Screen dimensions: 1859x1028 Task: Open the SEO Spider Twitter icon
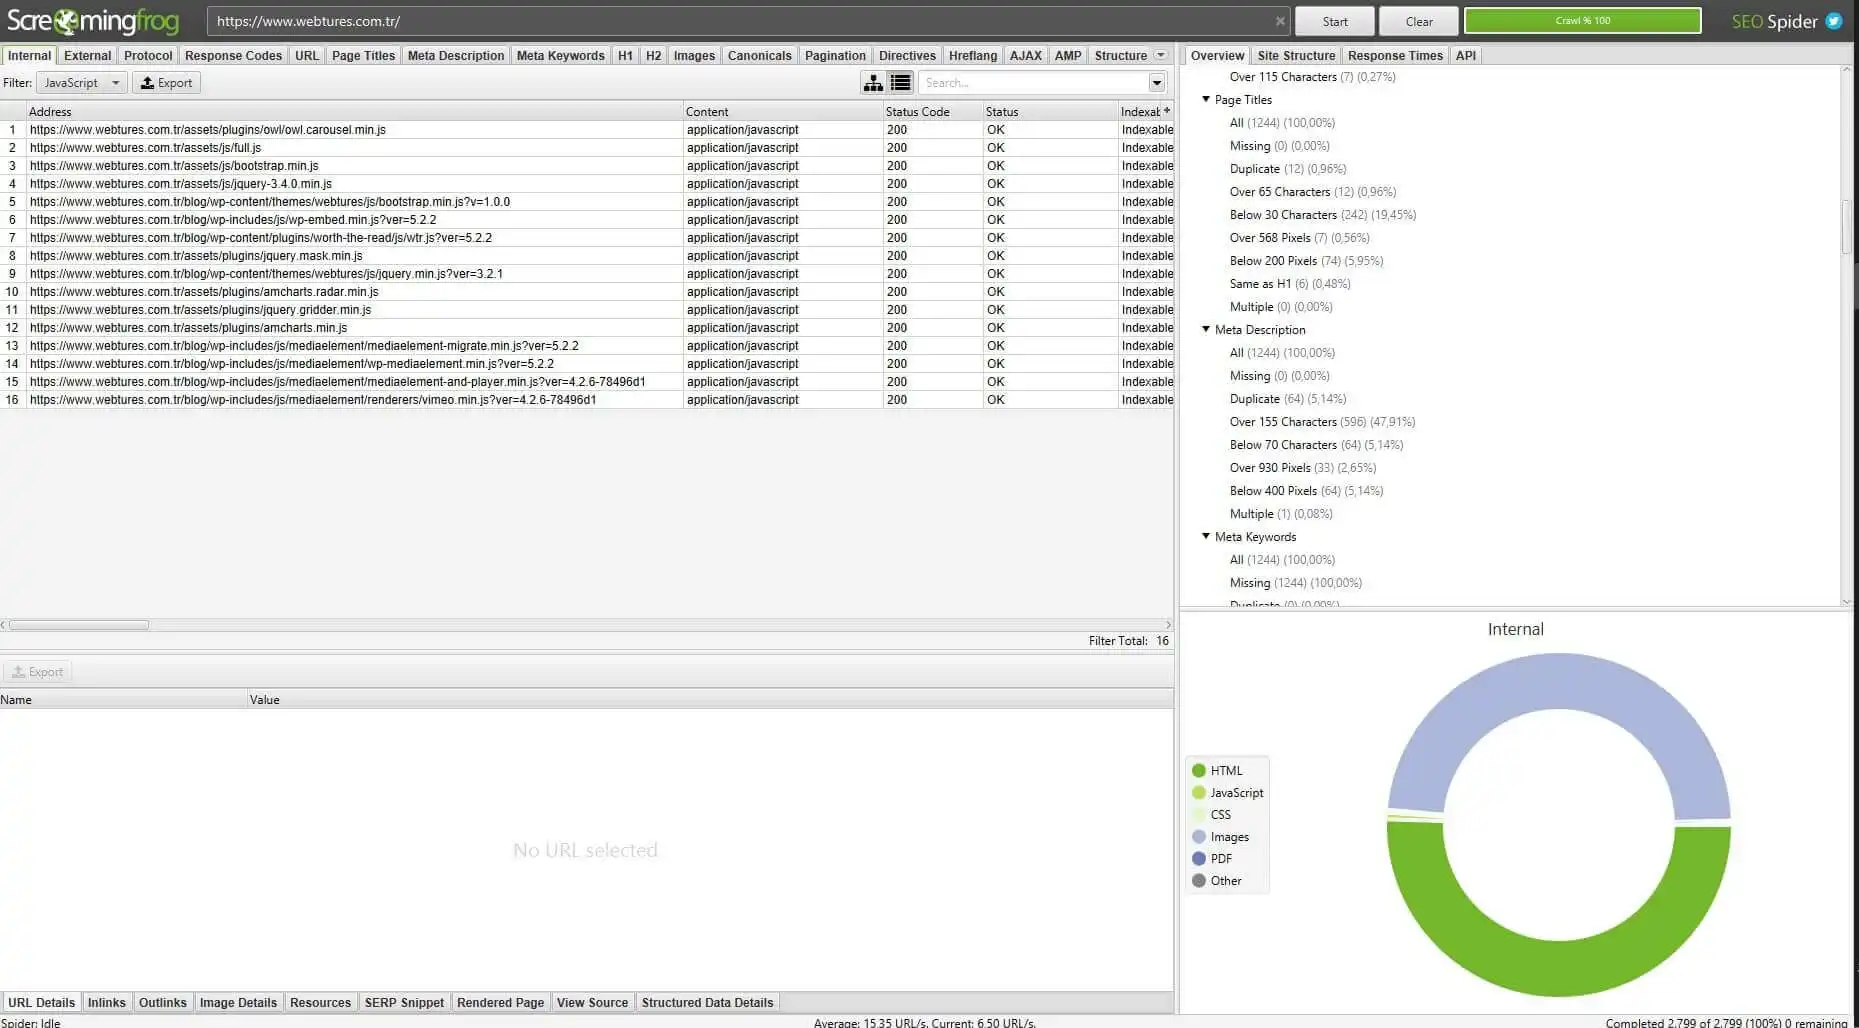point(1835,20)
